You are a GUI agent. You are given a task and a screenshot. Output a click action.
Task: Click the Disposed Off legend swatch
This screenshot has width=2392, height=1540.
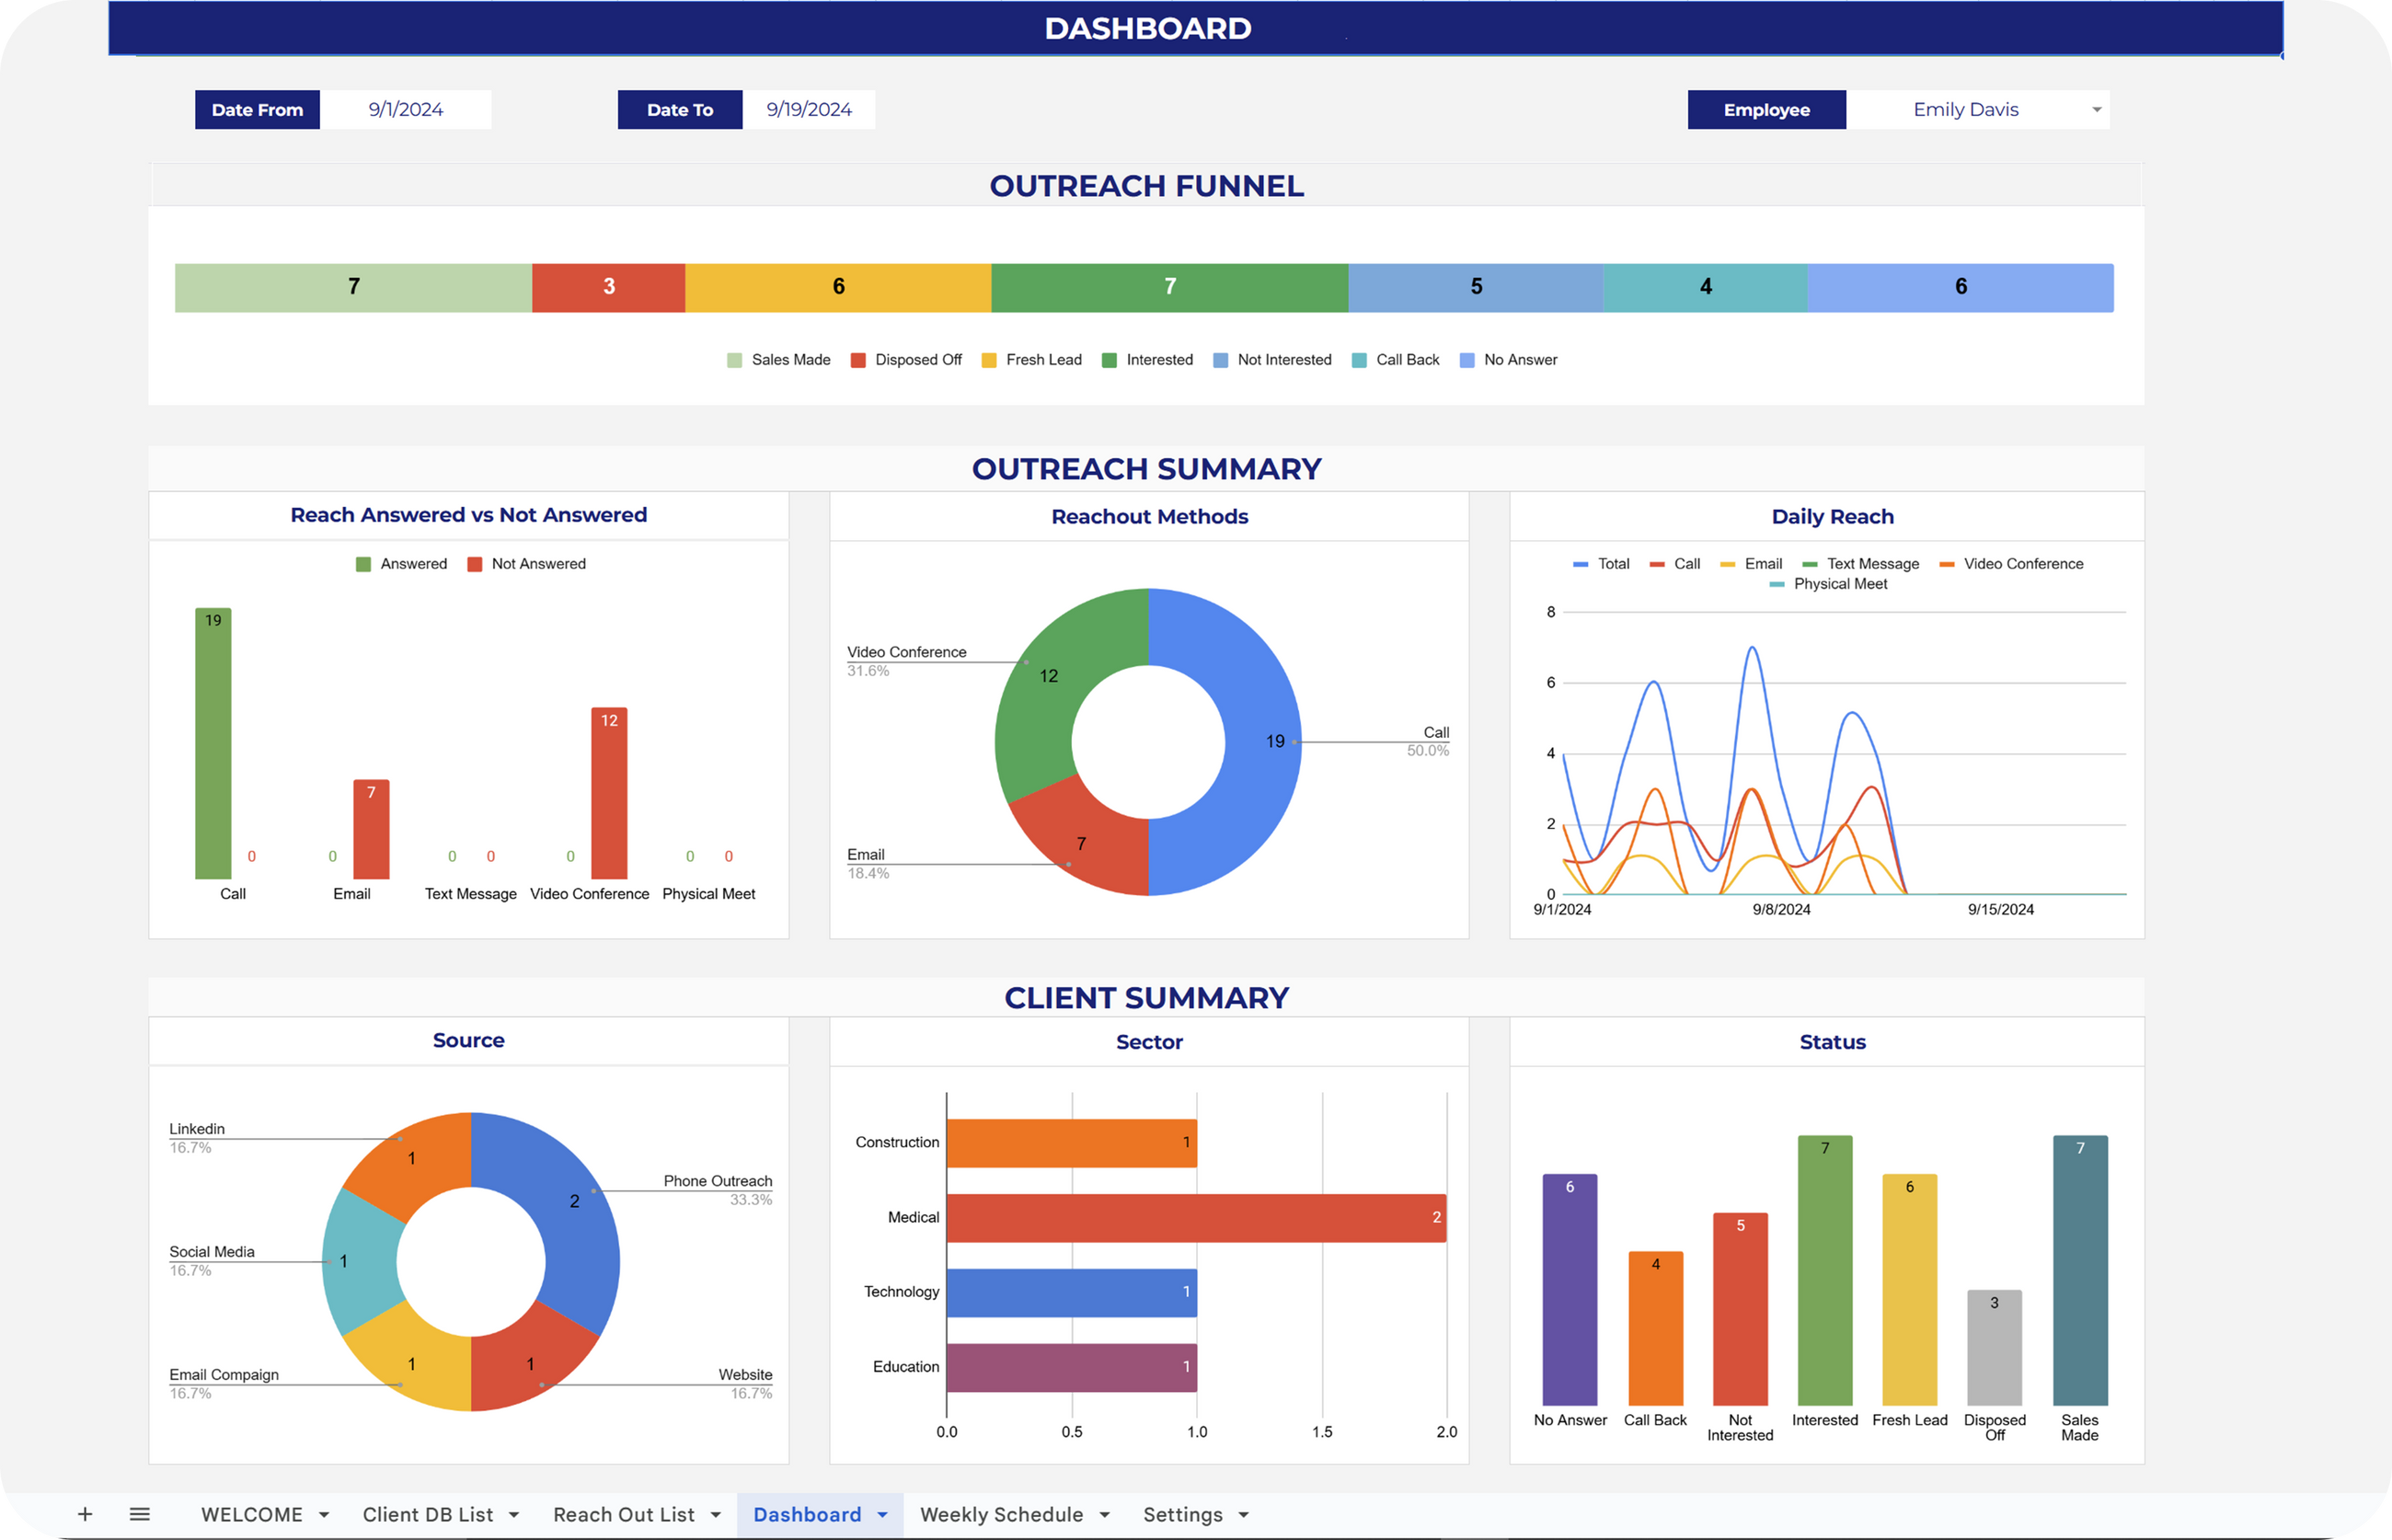[858, 360]
